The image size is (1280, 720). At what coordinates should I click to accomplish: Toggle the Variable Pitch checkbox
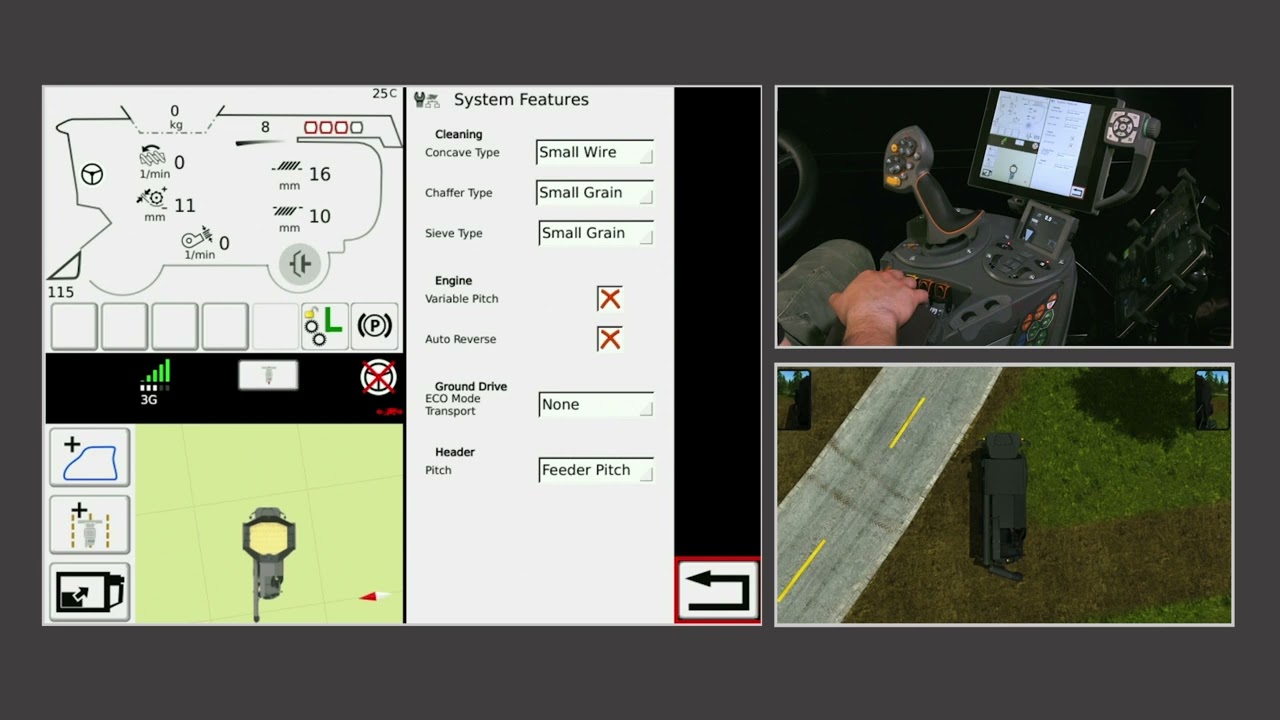(609, 298)
